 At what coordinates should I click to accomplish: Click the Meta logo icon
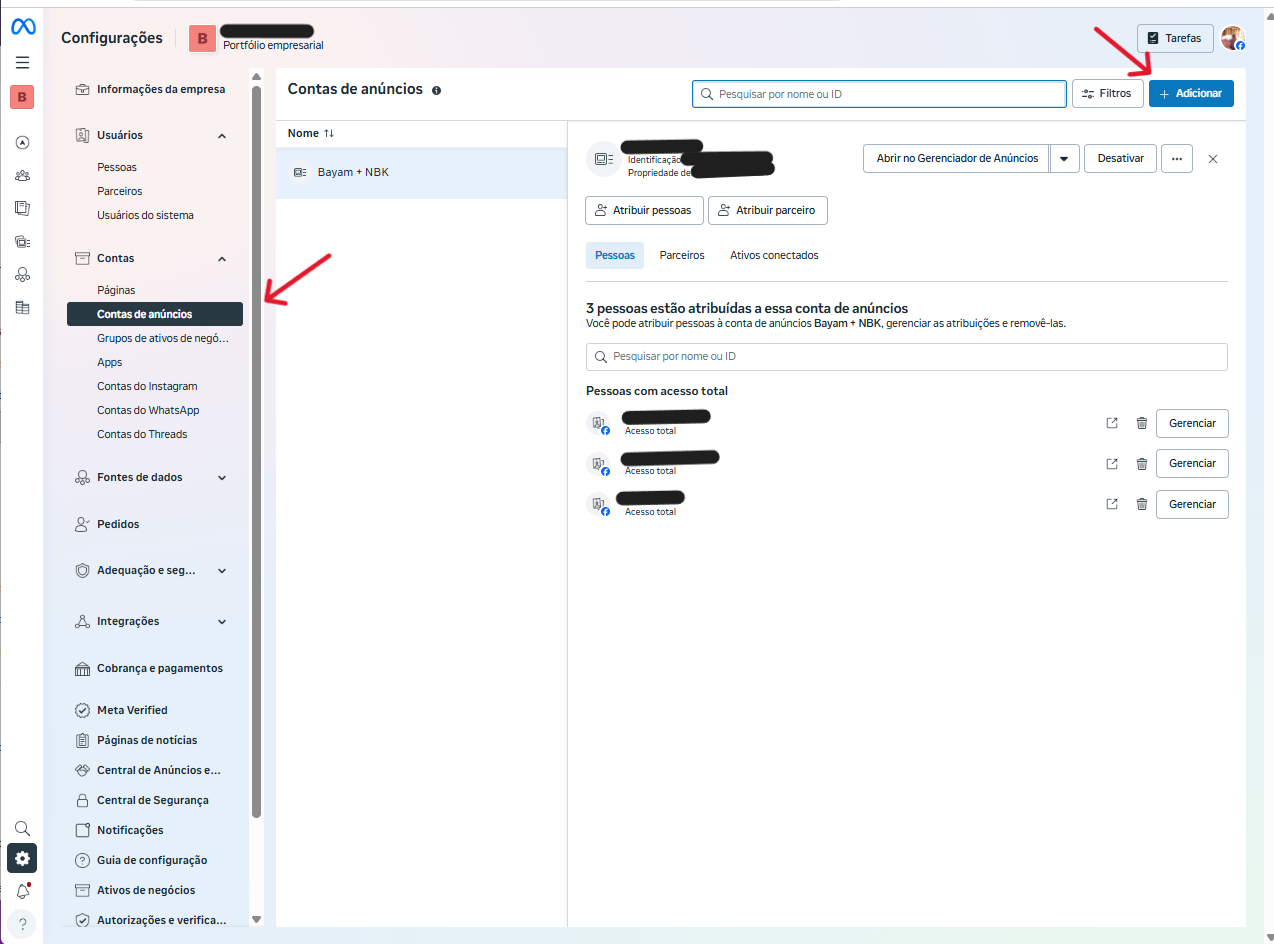click(23, 28)
